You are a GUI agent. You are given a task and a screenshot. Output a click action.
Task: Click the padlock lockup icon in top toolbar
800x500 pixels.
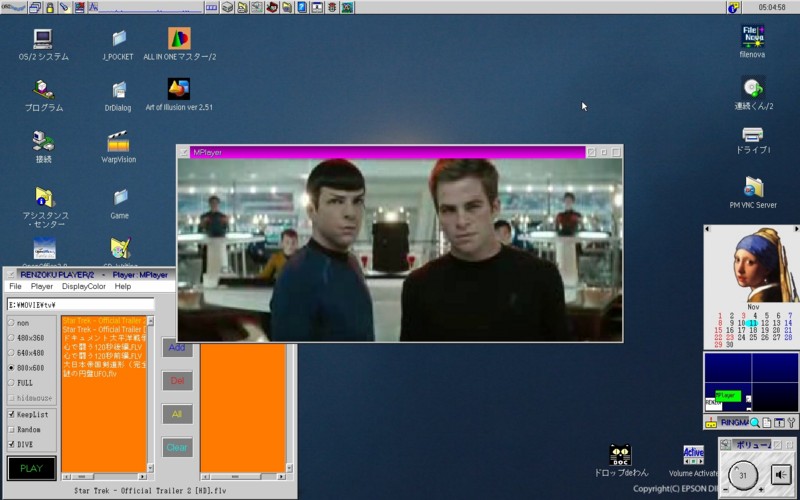pyautogui.click(x=50, y=7)
